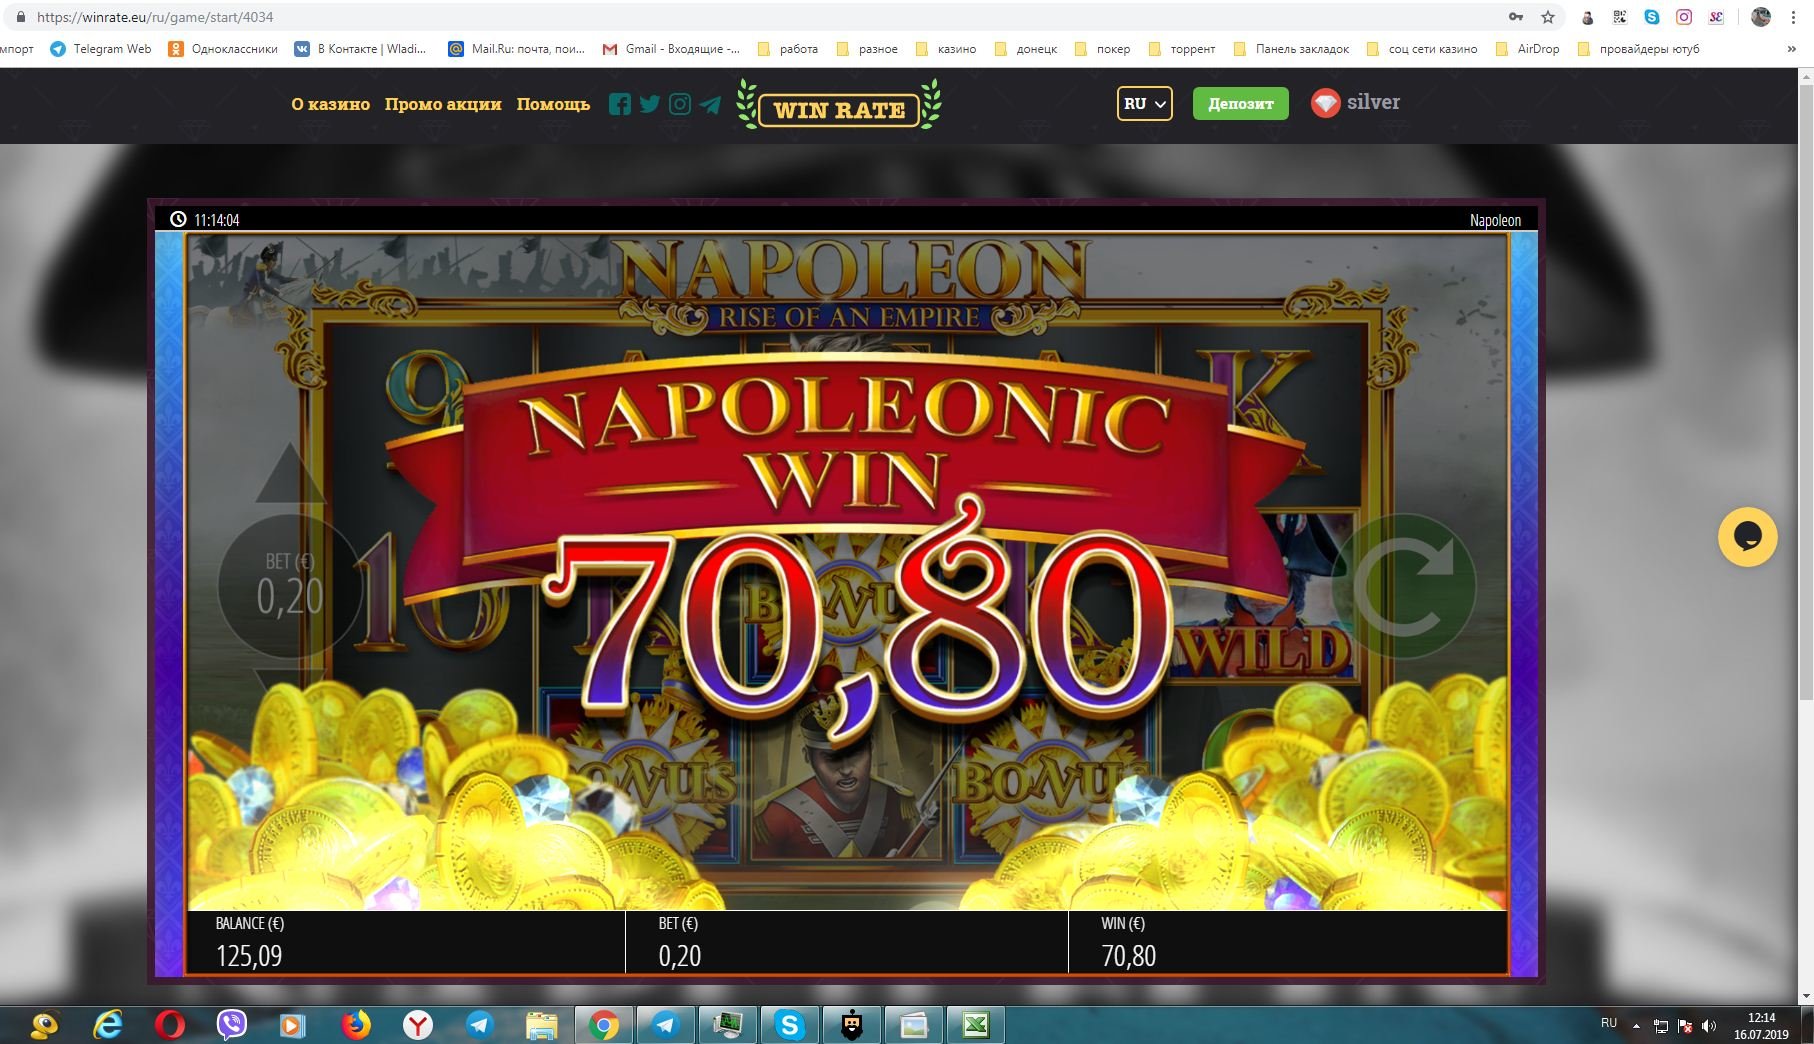Increase bet using the up arrow

click(x=289, y=473)
